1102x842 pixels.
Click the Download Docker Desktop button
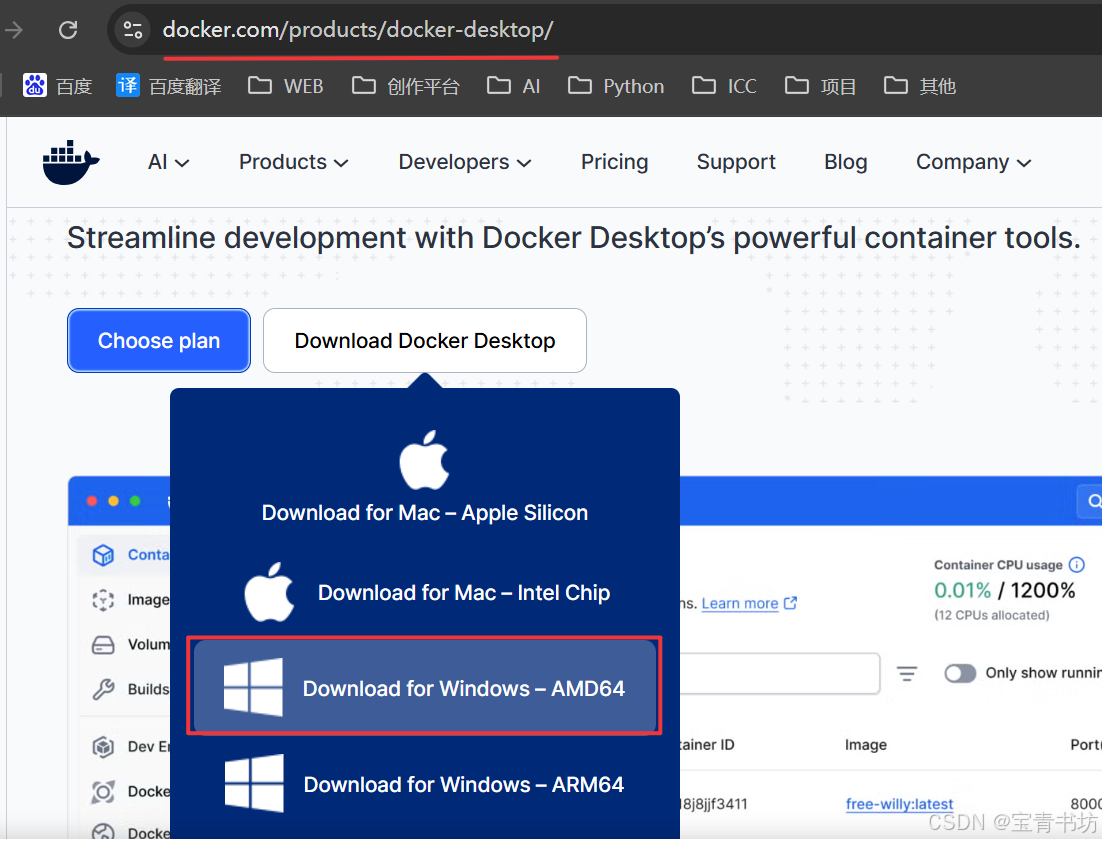click(424, 340)
